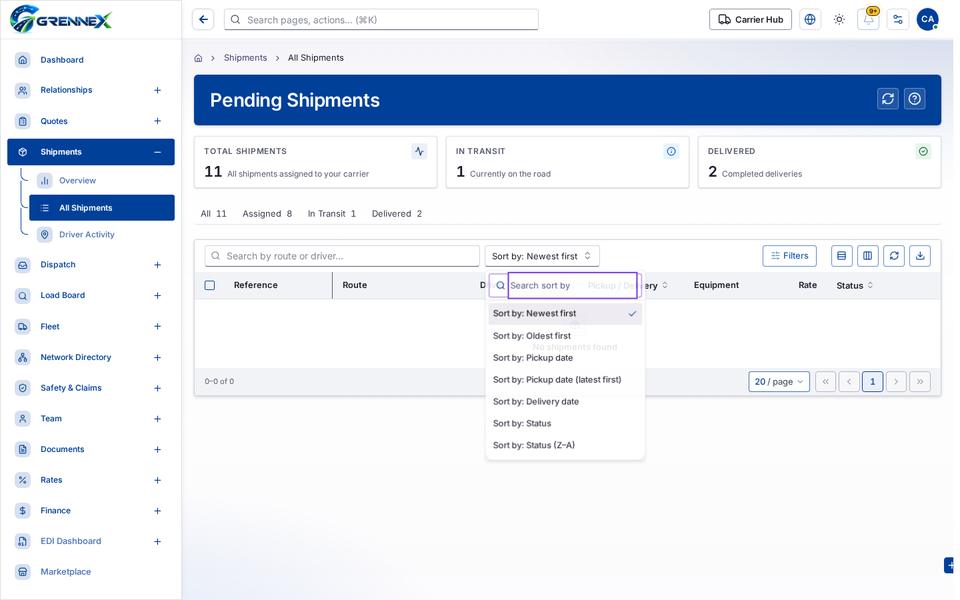Open Overview under Shipments

pos(77,181)
